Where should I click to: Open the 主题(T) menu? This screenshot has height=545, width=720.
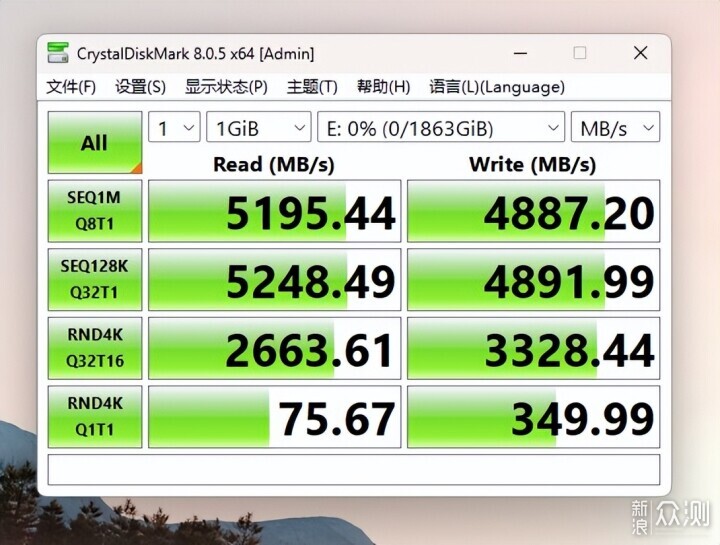pyautogui.click(x=312, y=87)
